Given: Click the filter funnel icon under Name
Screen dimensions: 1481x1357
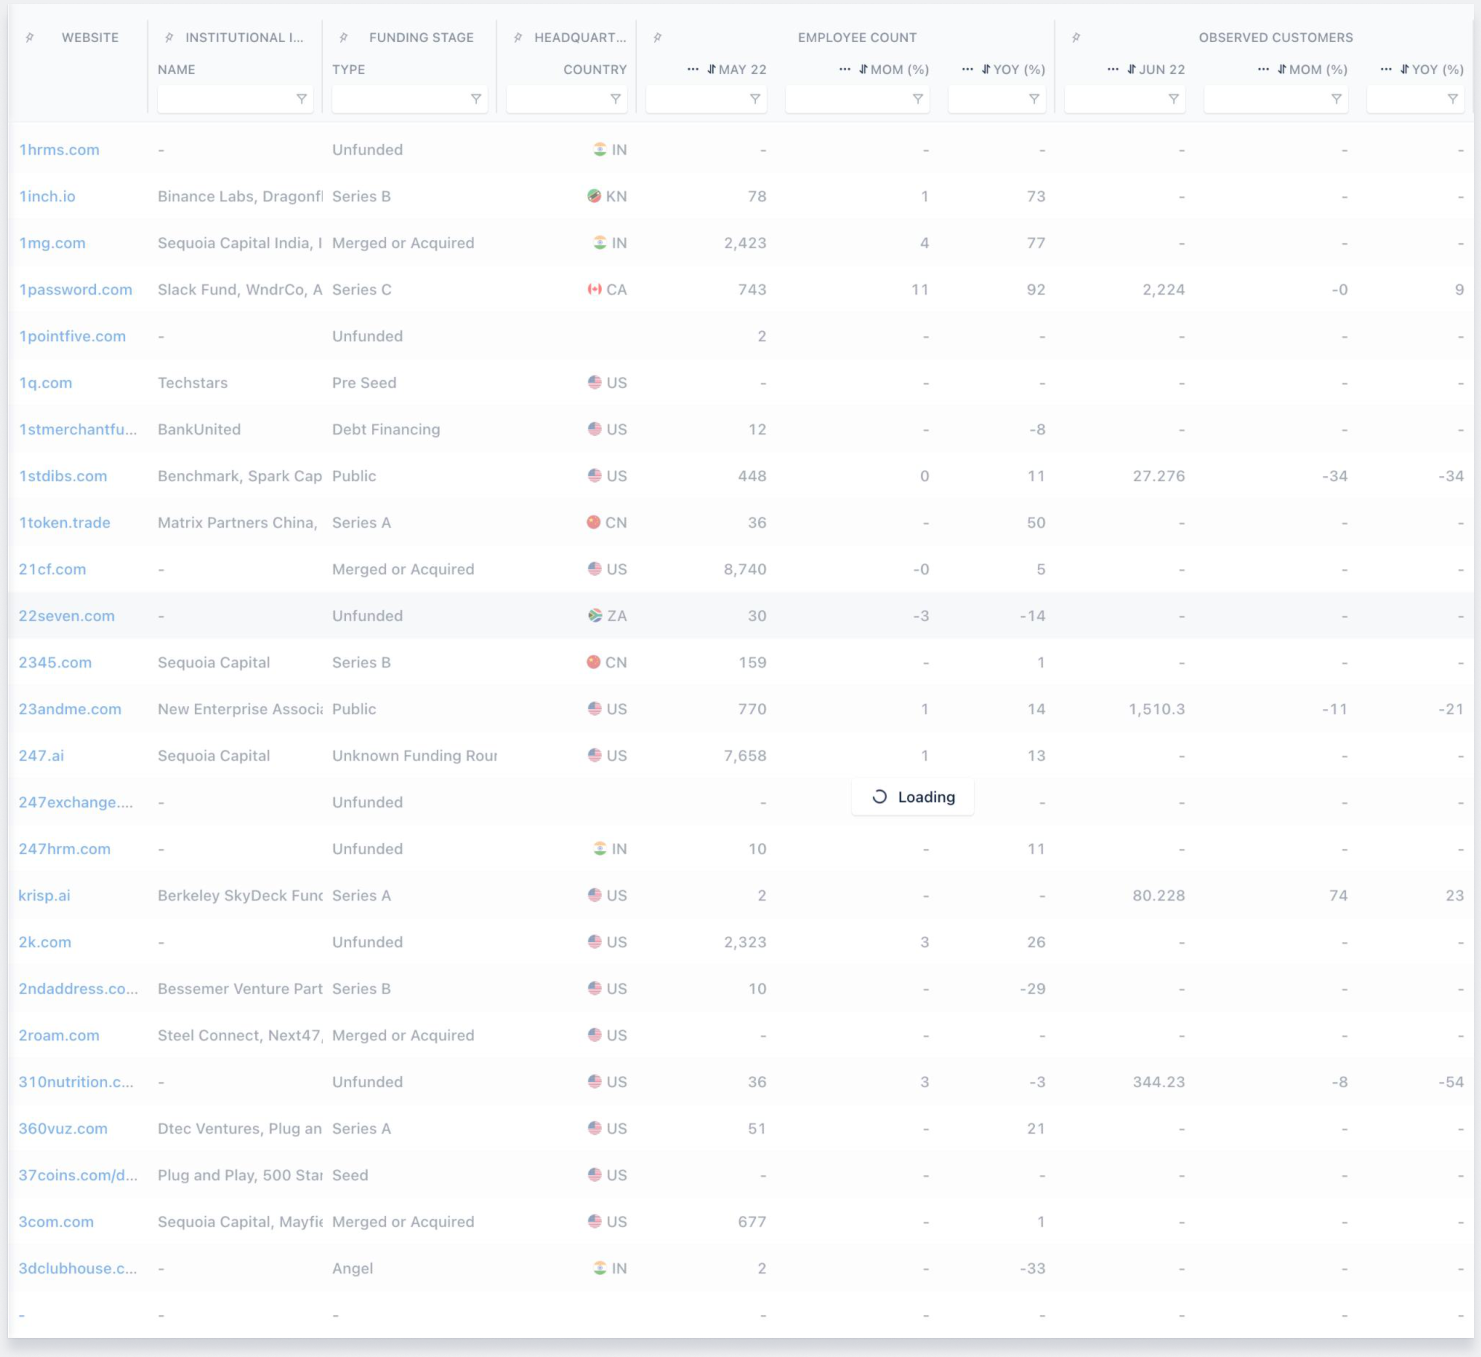Looking at the screenshot, I should 301,99.
